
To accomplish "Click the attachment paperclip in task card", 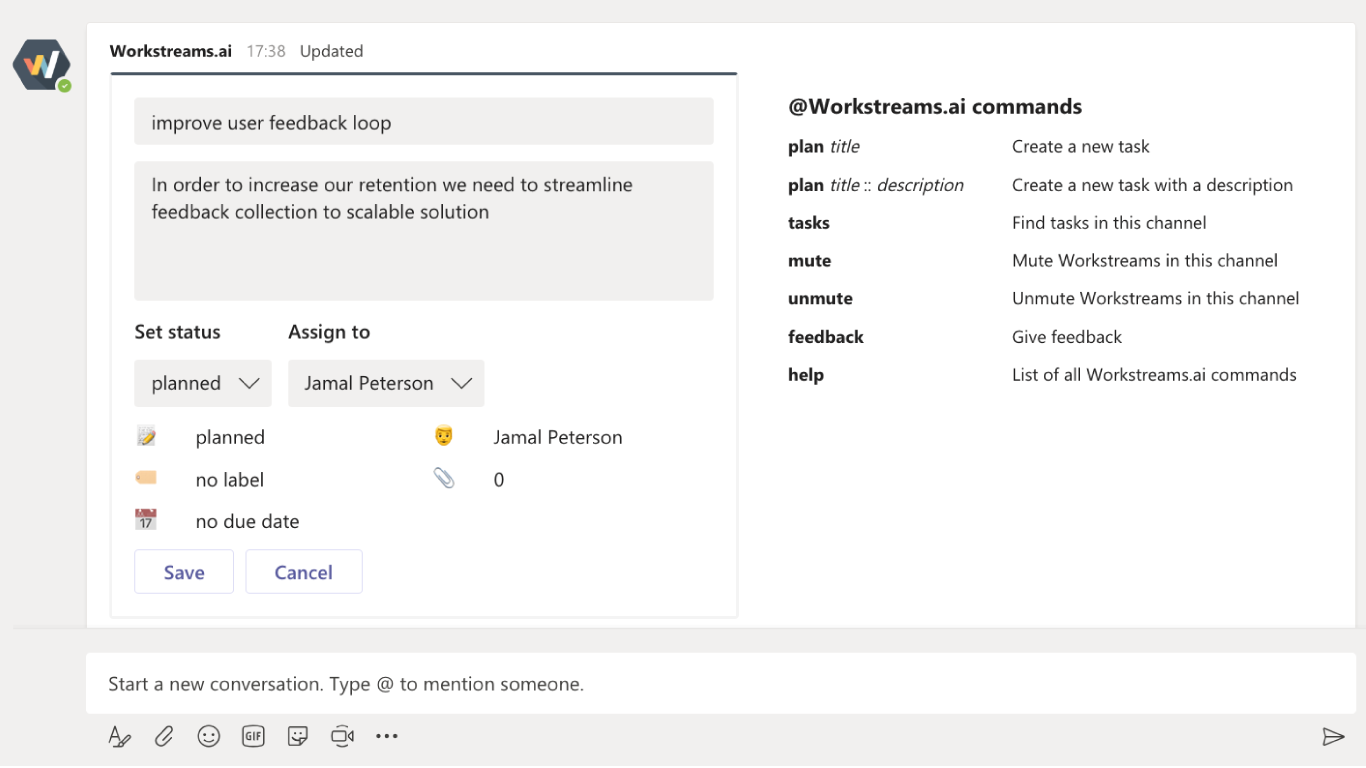I will coord(444,479).
